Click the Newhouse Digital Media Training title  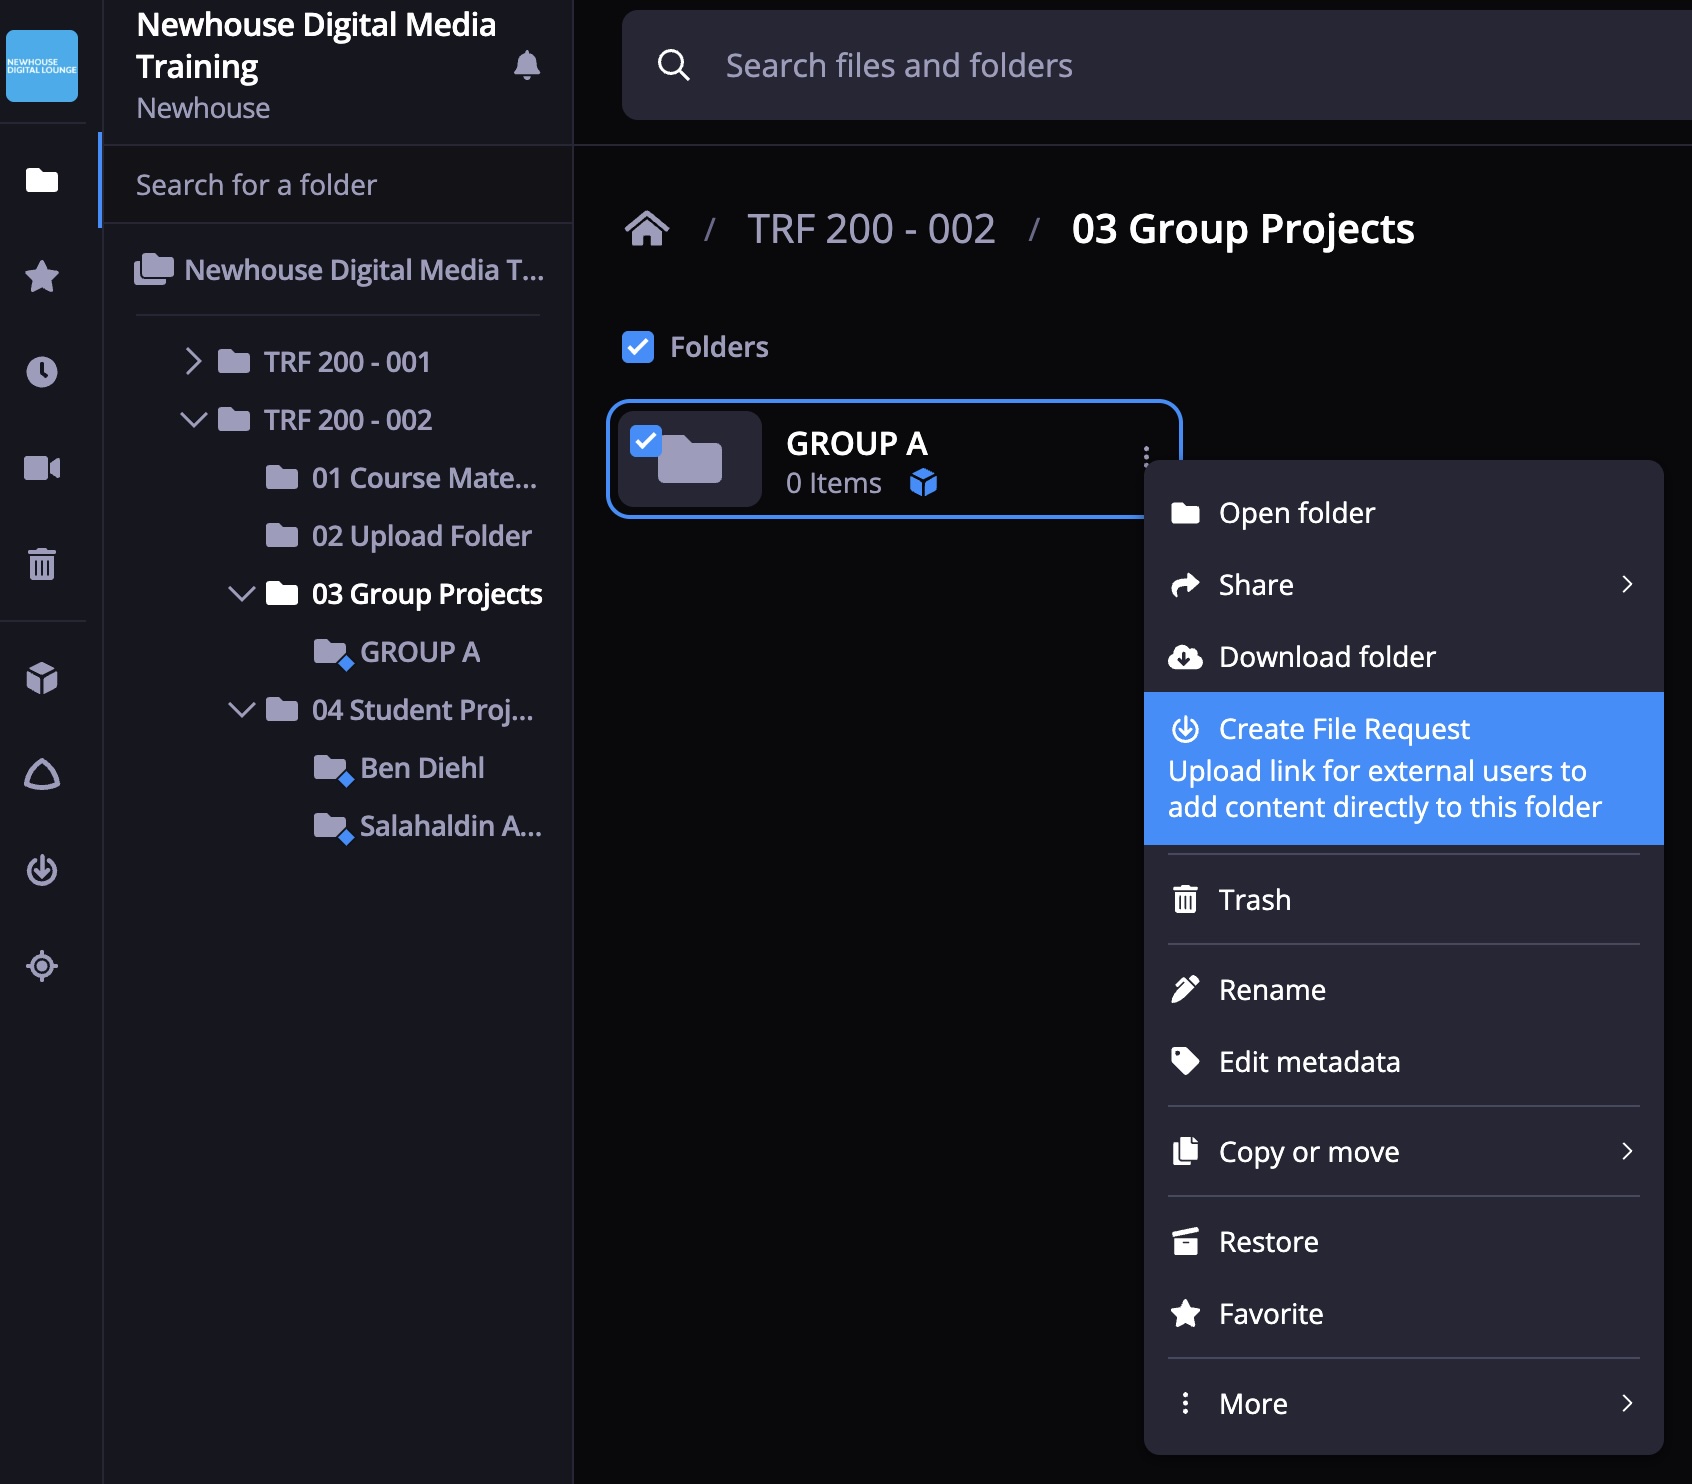point(316,45)
